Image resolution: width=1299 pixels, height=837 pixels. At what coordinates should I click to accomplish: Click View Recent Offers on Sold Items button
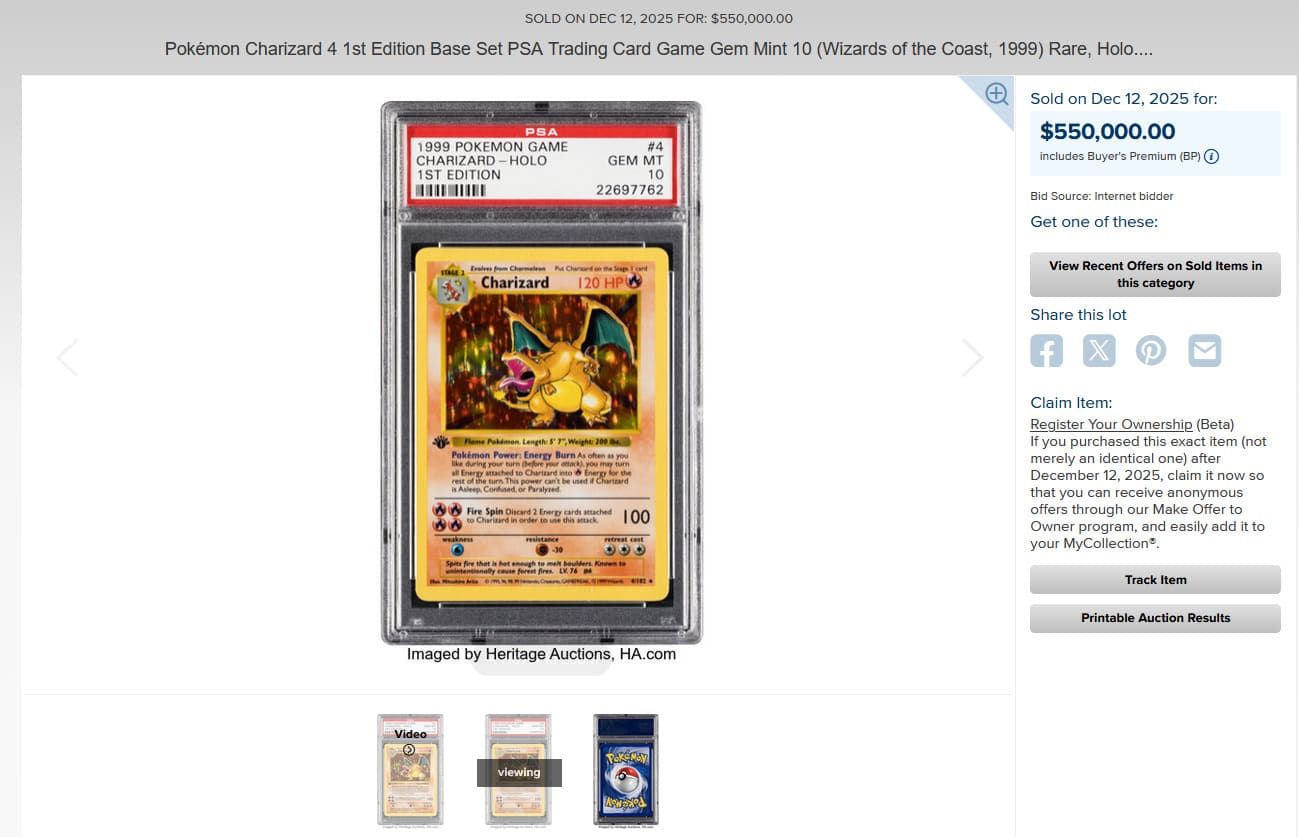point(1155,274)
